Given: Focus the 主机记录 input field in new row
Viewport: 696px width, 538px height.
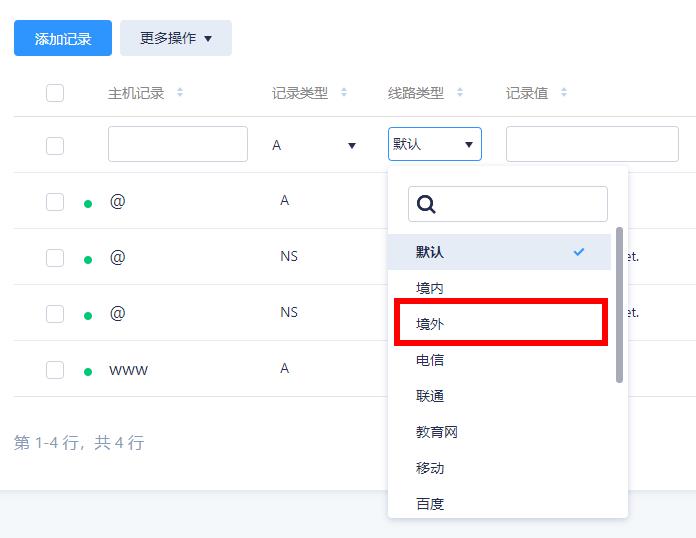Looking at the screenshot, I should [178, 144].
